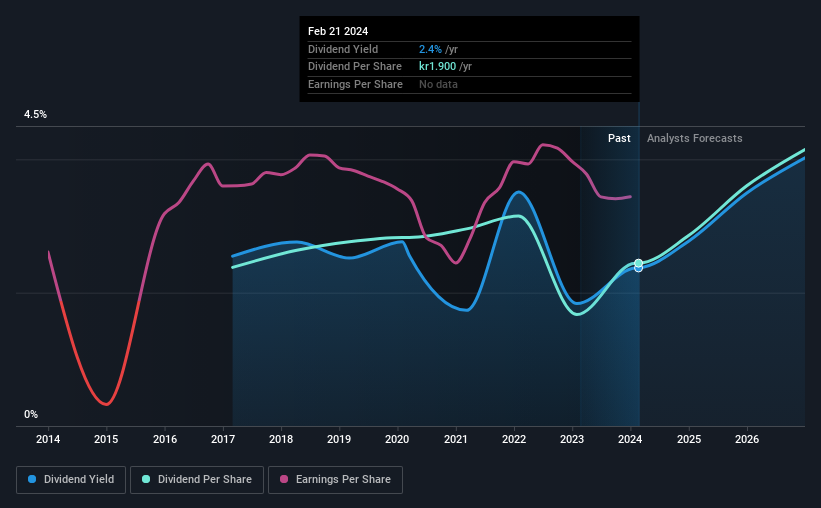Click the 2014 label on the time axis
The width and height of the screenshot is (821, 508).
pyautogui.click(x=48, y=439)
